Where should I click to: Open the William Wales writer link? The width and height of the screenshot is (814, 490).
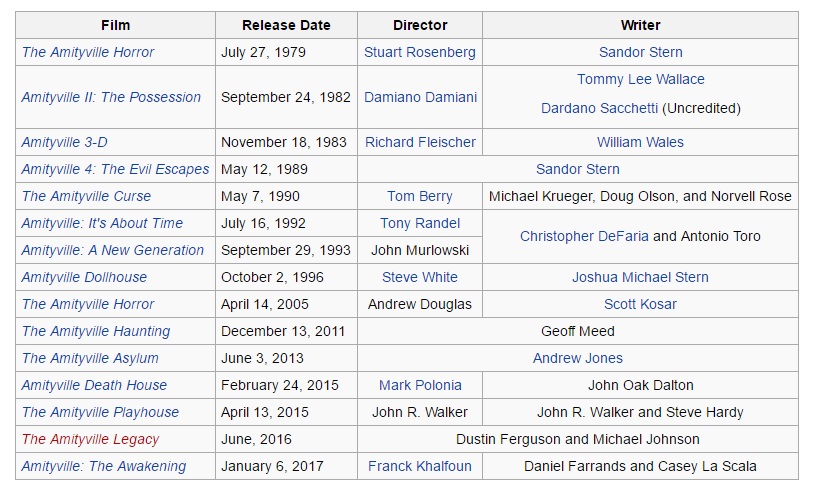pyautogui.click(x=640, y=142)
